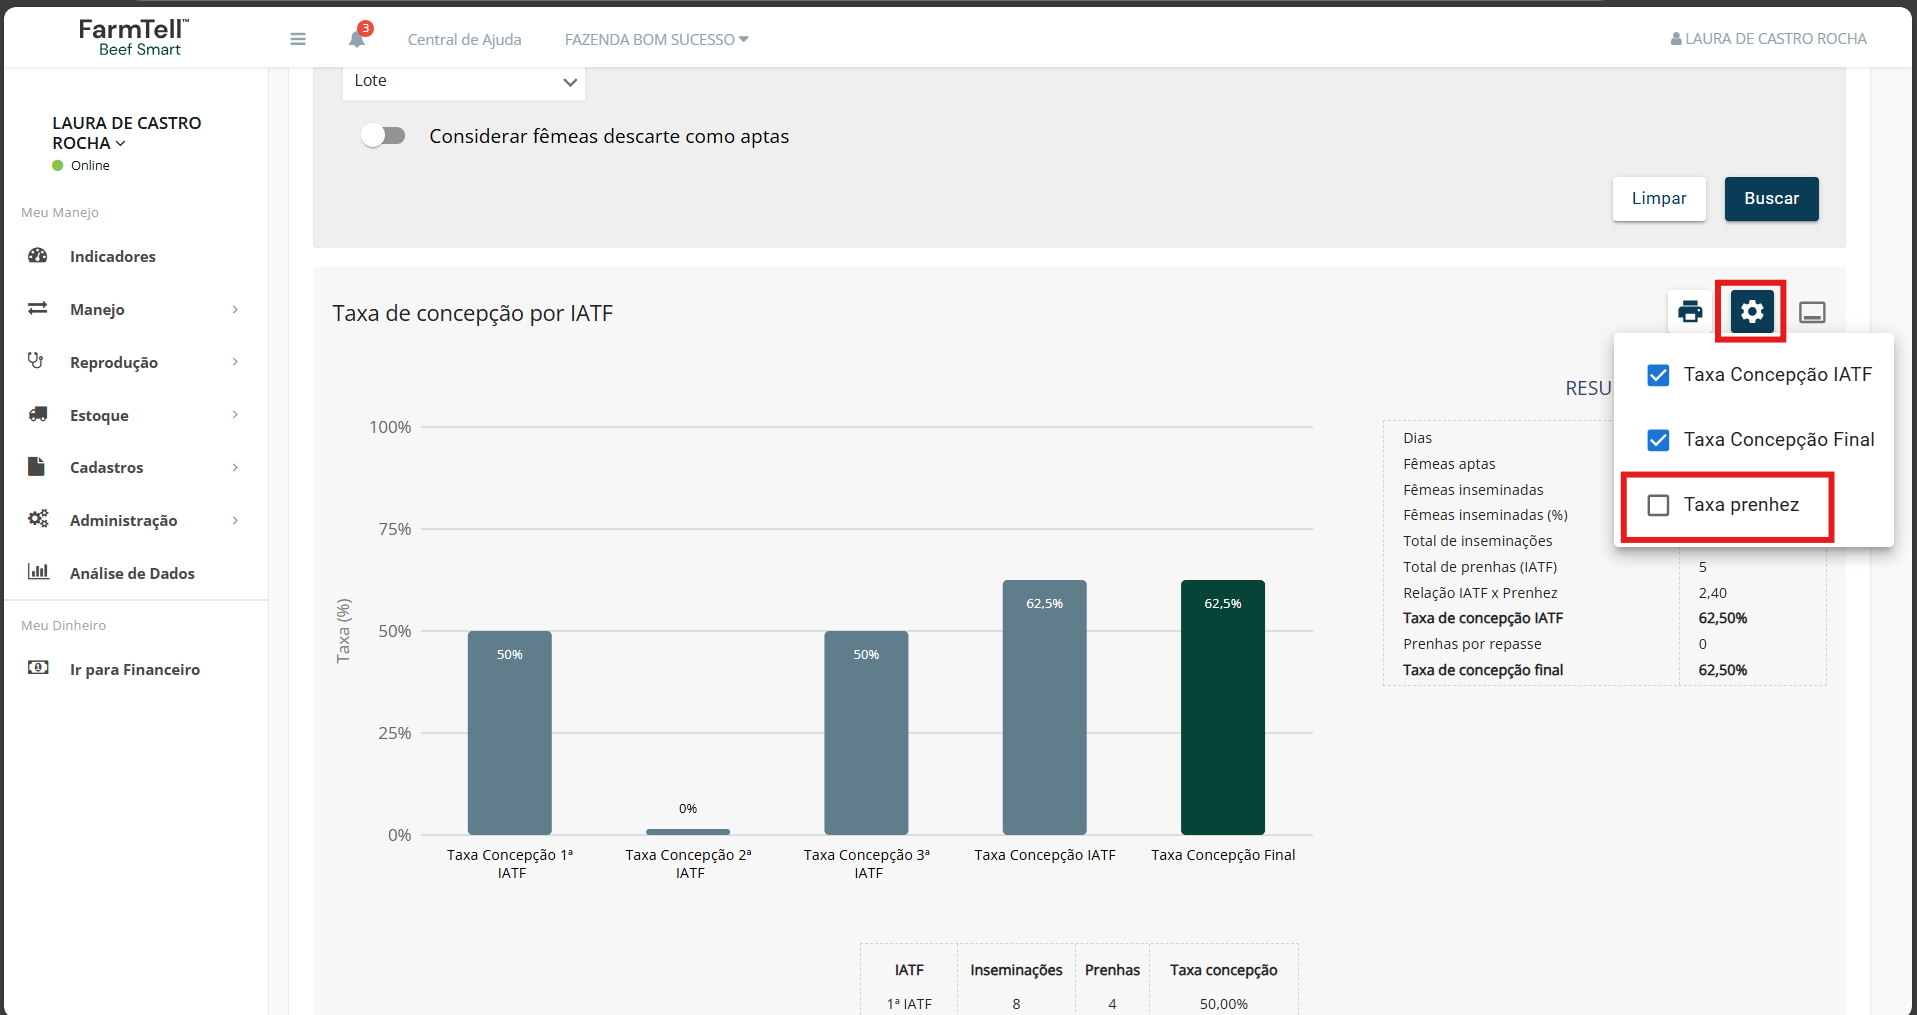Go to Ir para Financeiro
1917x1015 pixels.
tap(135, 669)
